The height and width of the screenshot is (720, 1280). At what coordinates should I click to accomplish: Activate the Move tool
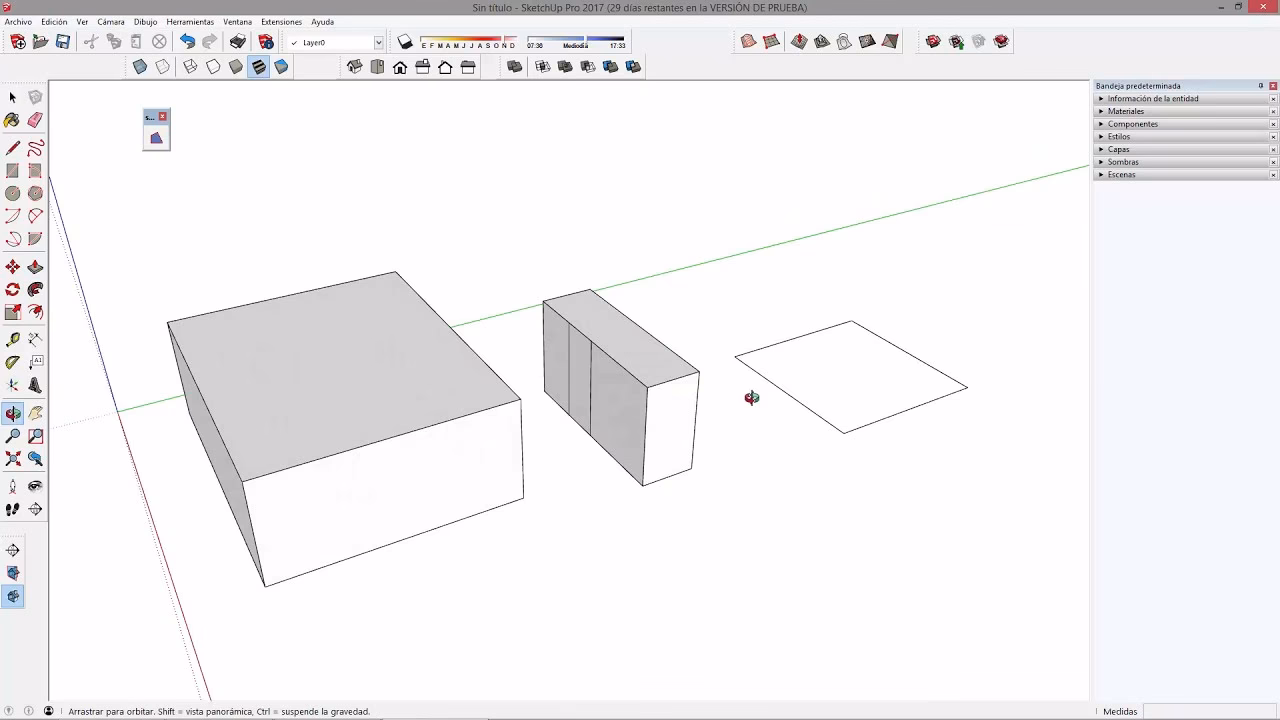(12, 266)
